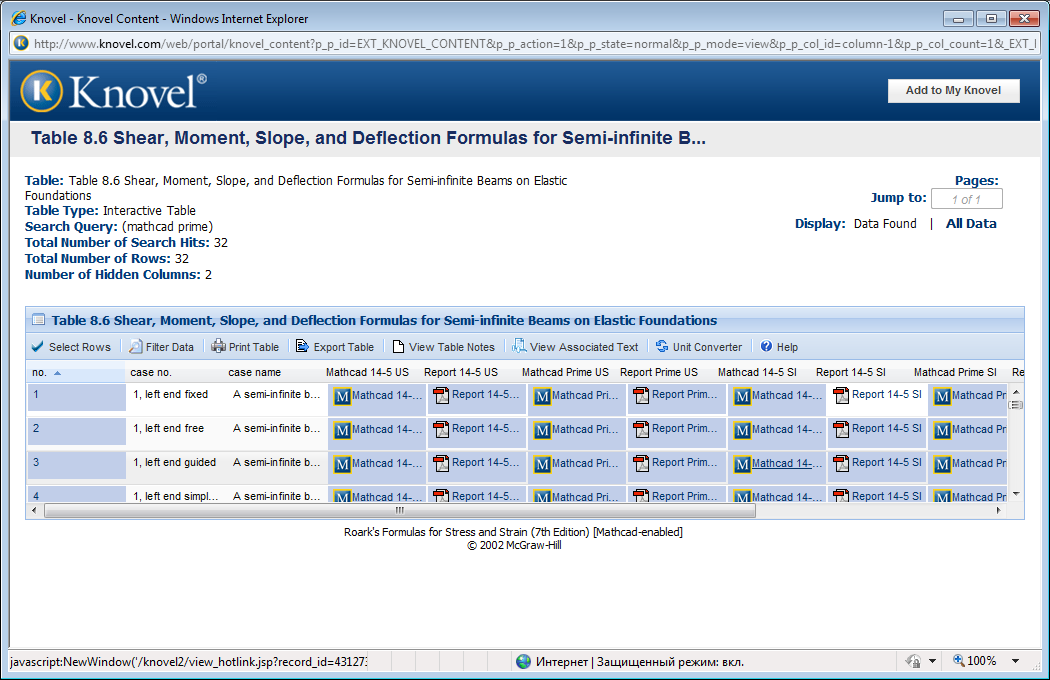Viewport: 1050px width, 680px height.
Task: Open row 1 Mathcad 14-5 US file icon
Action: pos(342,396)
